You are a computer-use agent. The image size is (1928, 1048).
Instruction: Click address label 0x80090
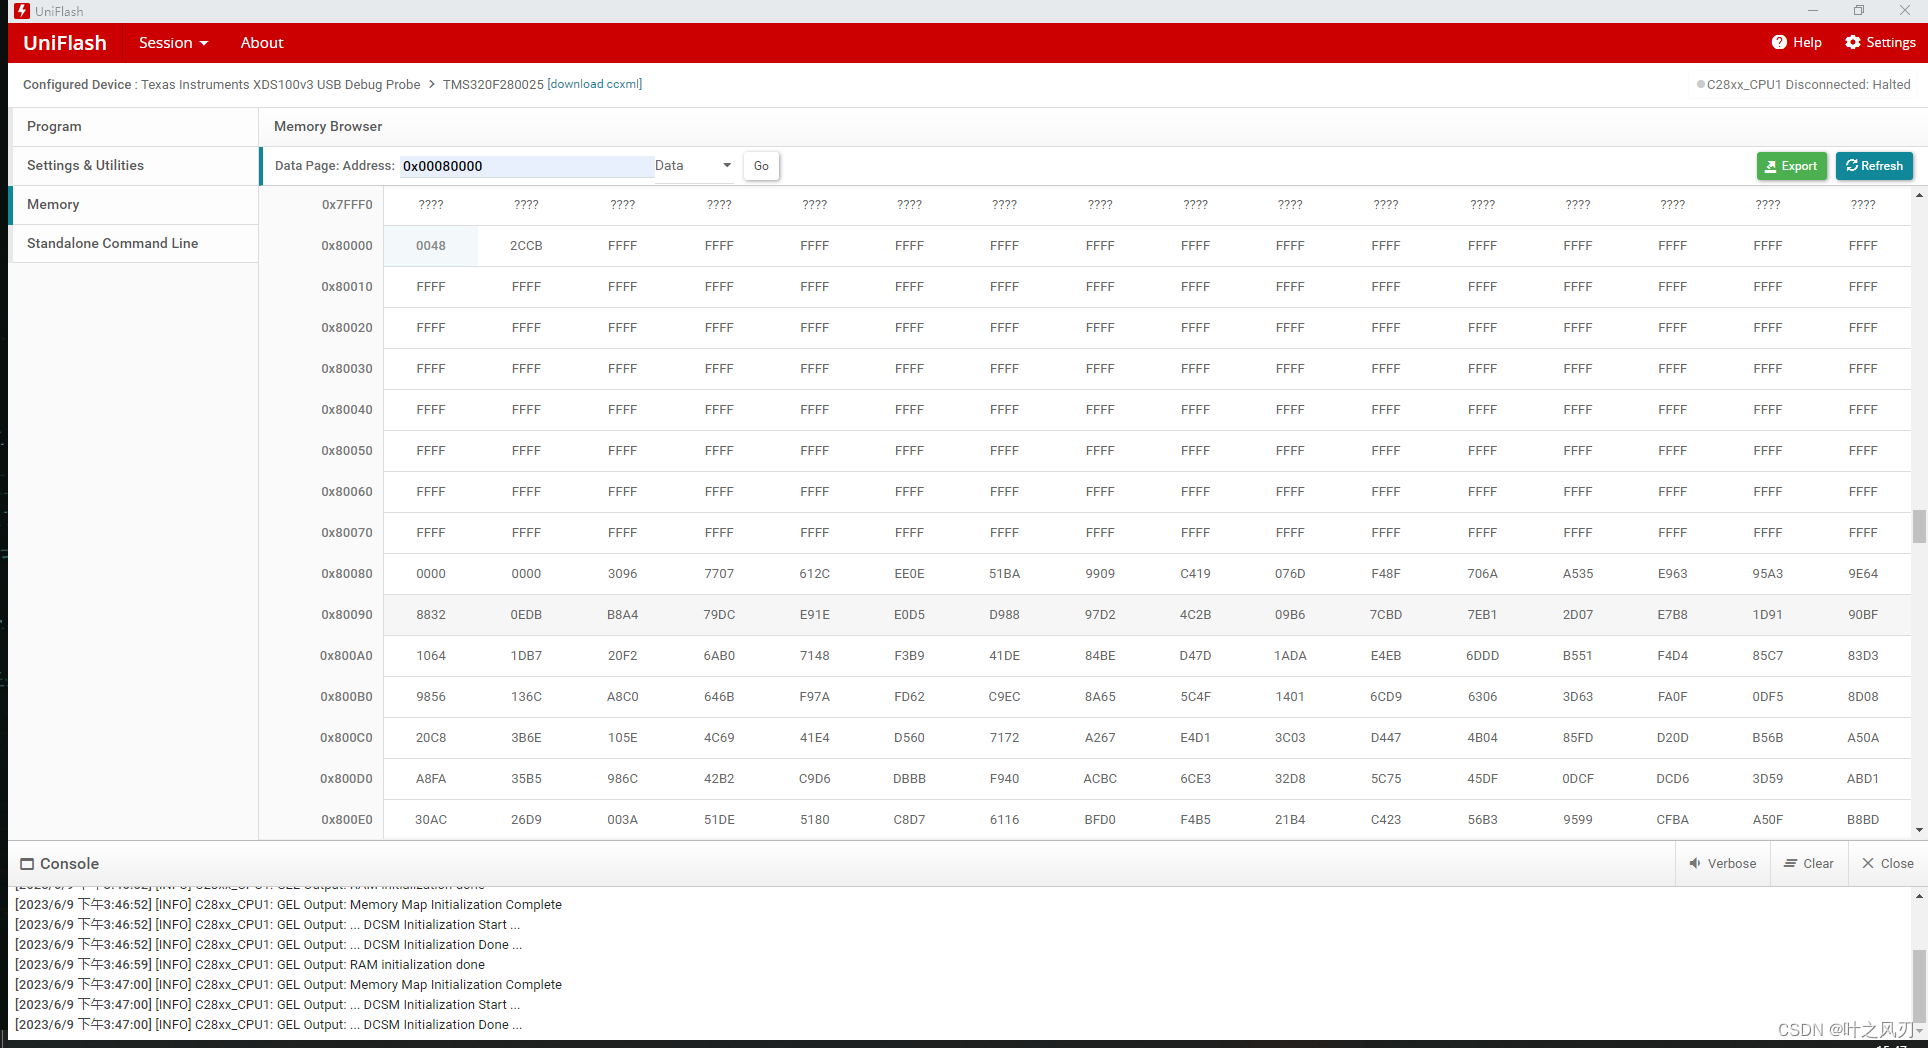point(347,615)
